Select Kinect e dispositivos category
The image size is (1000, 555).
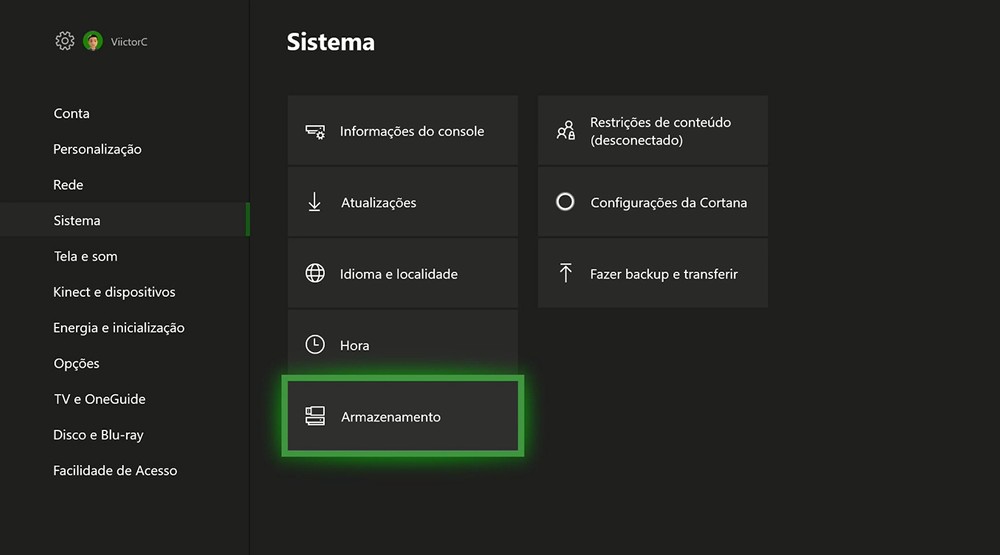click(x=114, y=292)
